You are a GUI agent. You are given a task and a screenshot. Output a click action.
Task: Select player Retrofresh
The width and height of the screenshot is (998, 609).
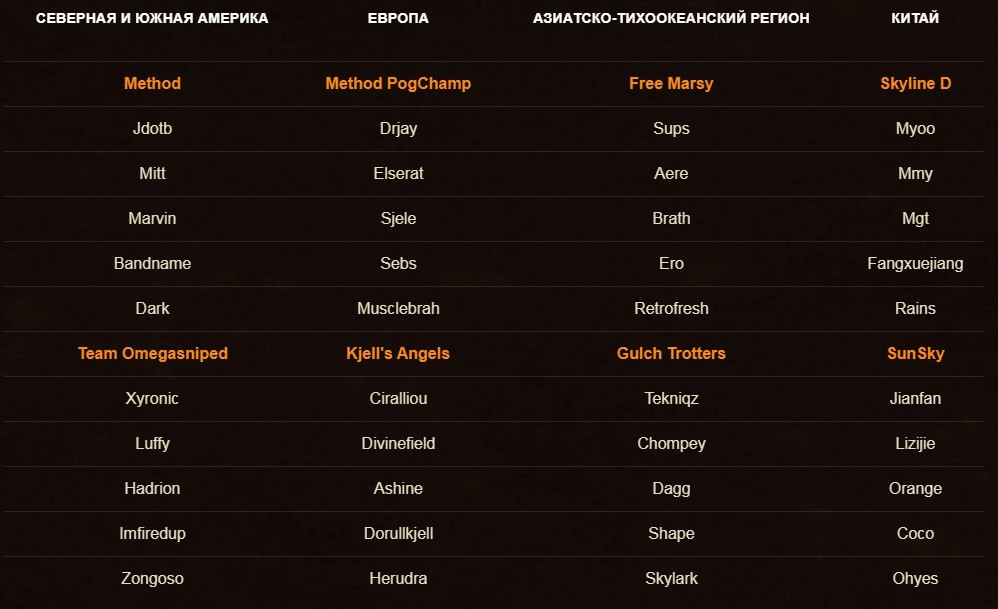(671, 309)
